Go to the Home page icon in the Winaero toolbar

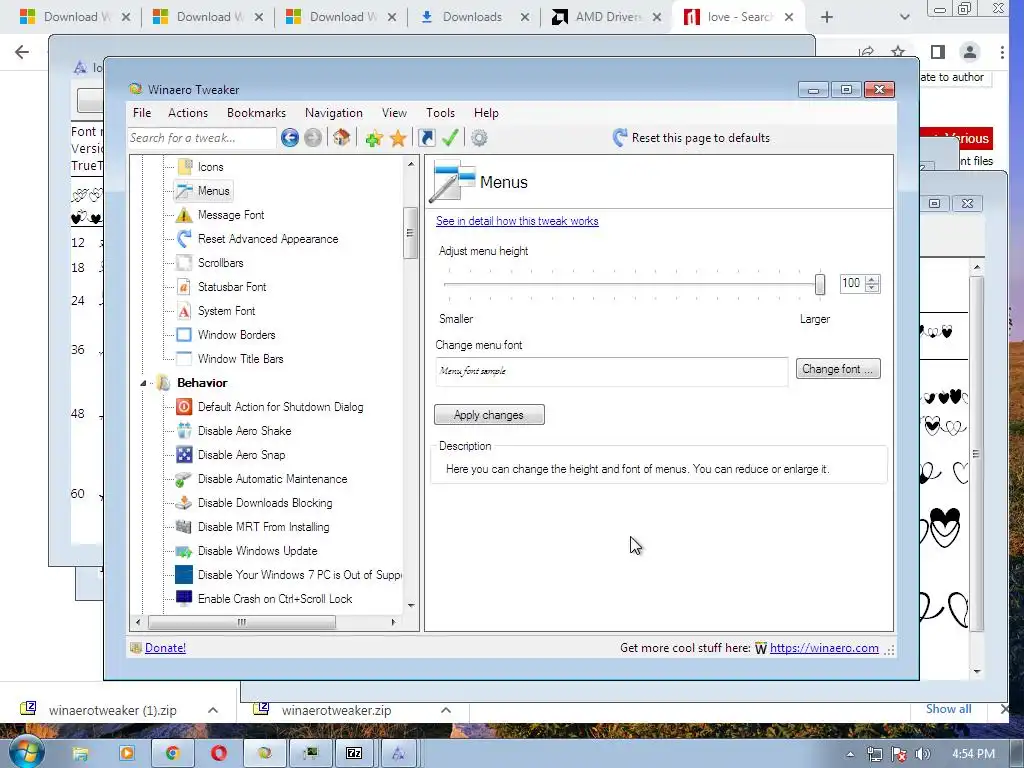pos(342,138)
